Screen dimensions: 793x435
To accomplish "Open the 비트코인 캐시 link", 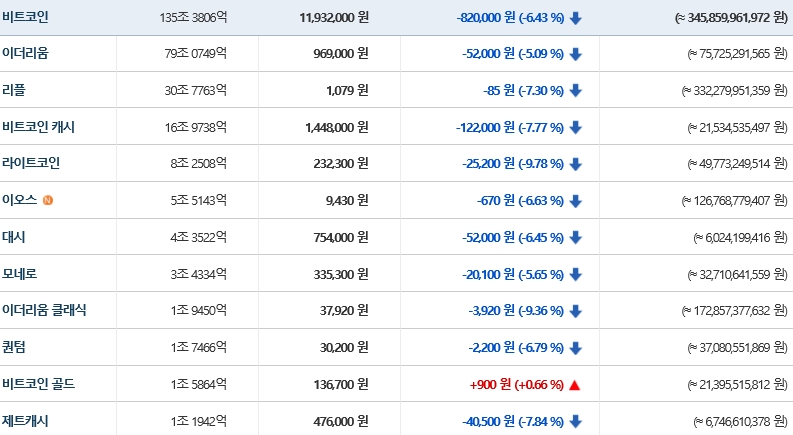I will (x=38, y=127).
